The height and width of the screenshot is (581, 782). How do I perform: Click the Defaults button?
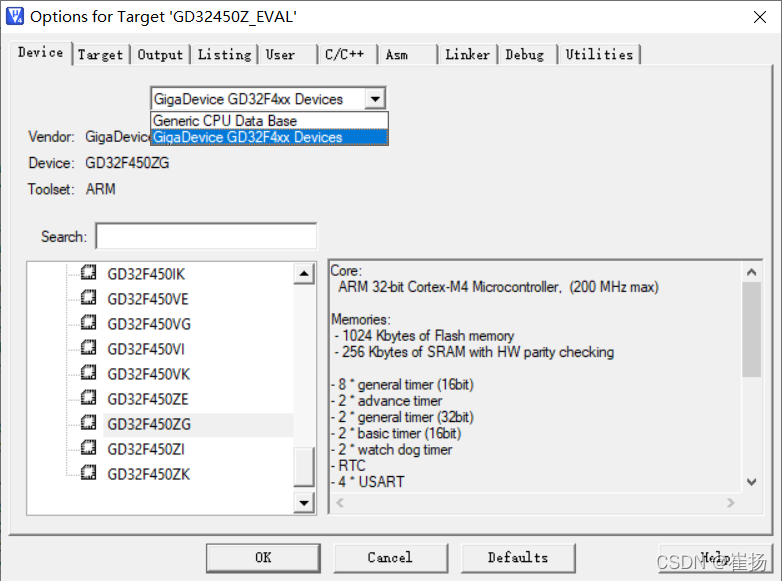pyautogui.click(x=518, y=558)
